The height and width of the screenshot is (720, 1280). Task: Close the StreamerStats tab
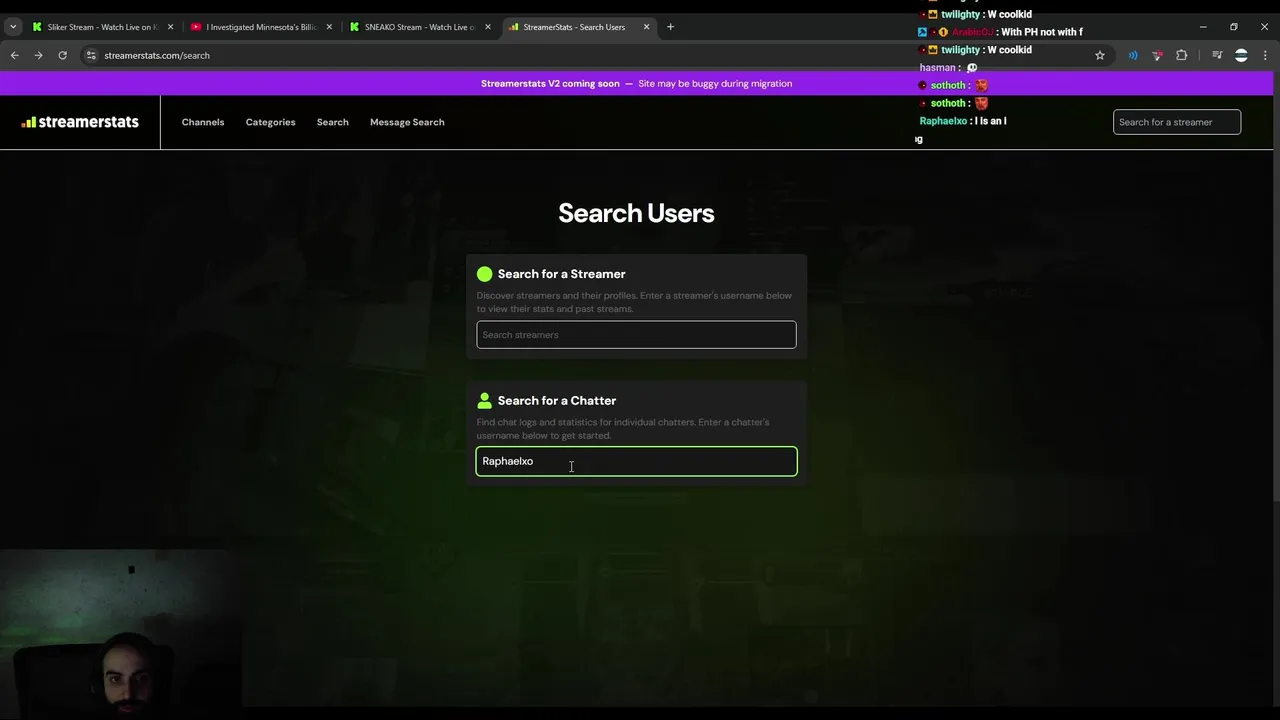pos(646,27)
